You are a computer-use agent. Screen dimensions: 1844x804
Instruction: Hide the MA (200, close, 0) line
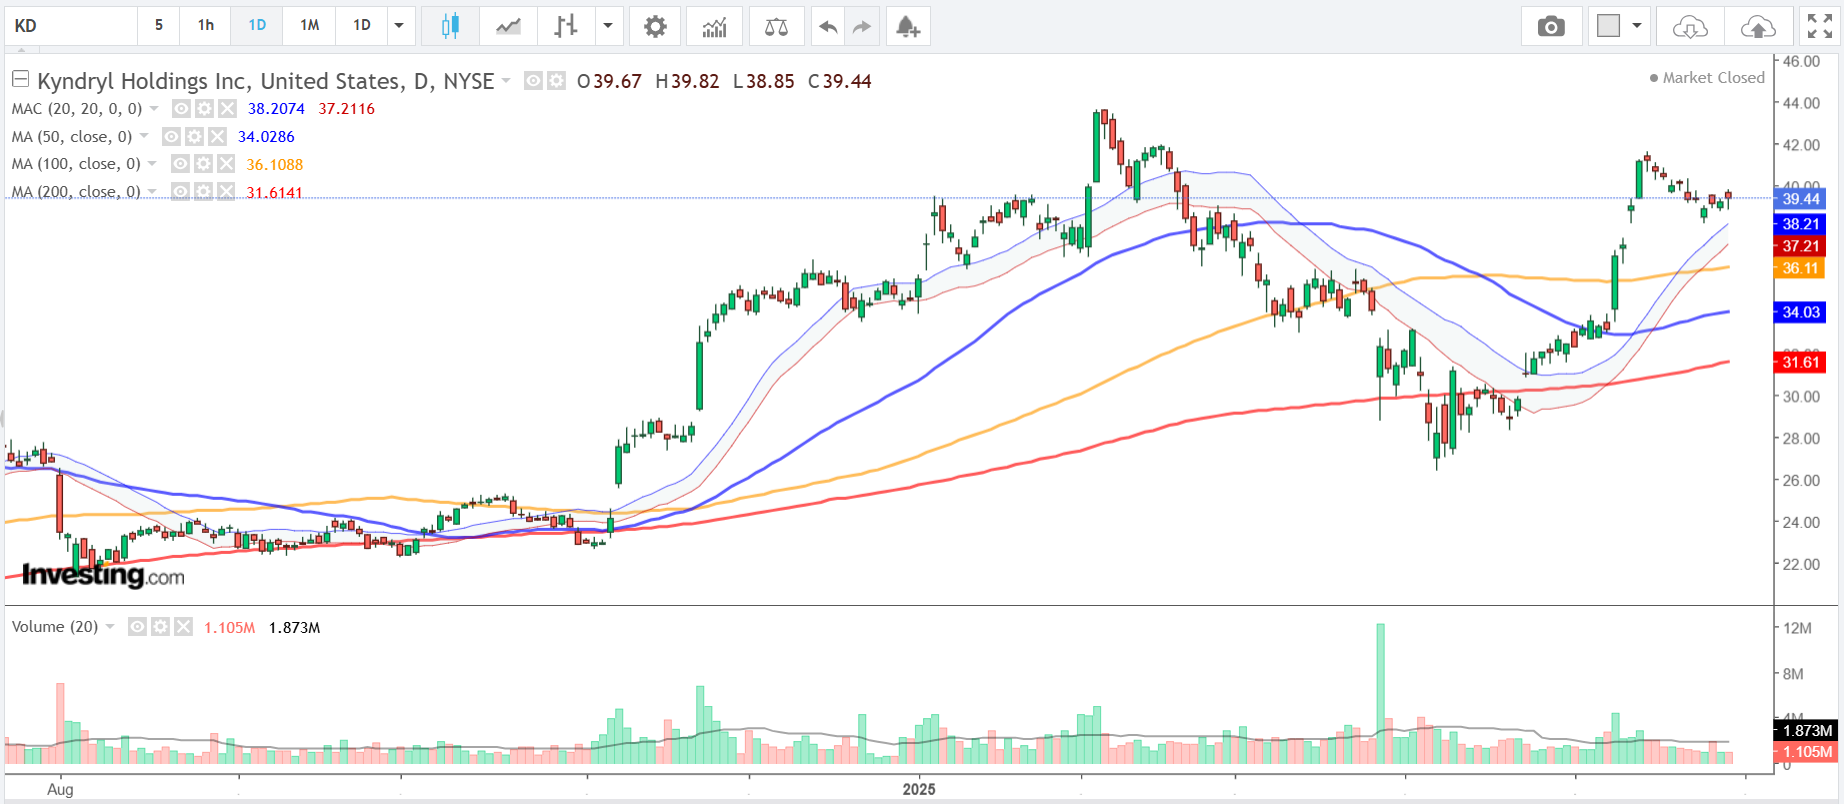[x=180, y=191]
